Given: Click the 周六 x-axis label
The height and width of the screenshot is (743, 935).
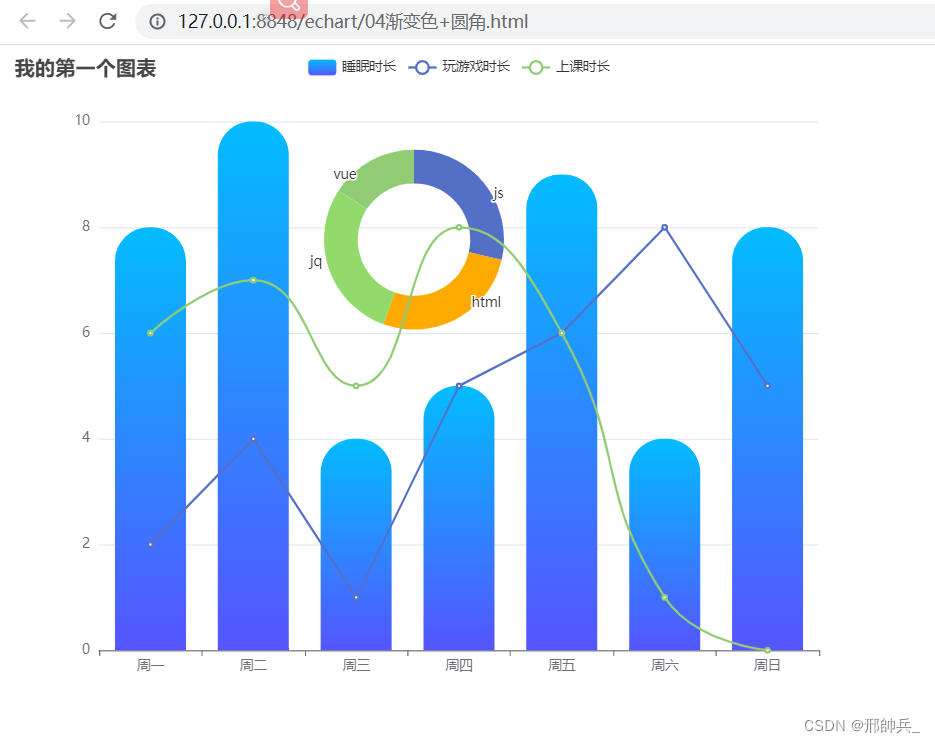Looking at the screenshot, I should pos(664,665).
